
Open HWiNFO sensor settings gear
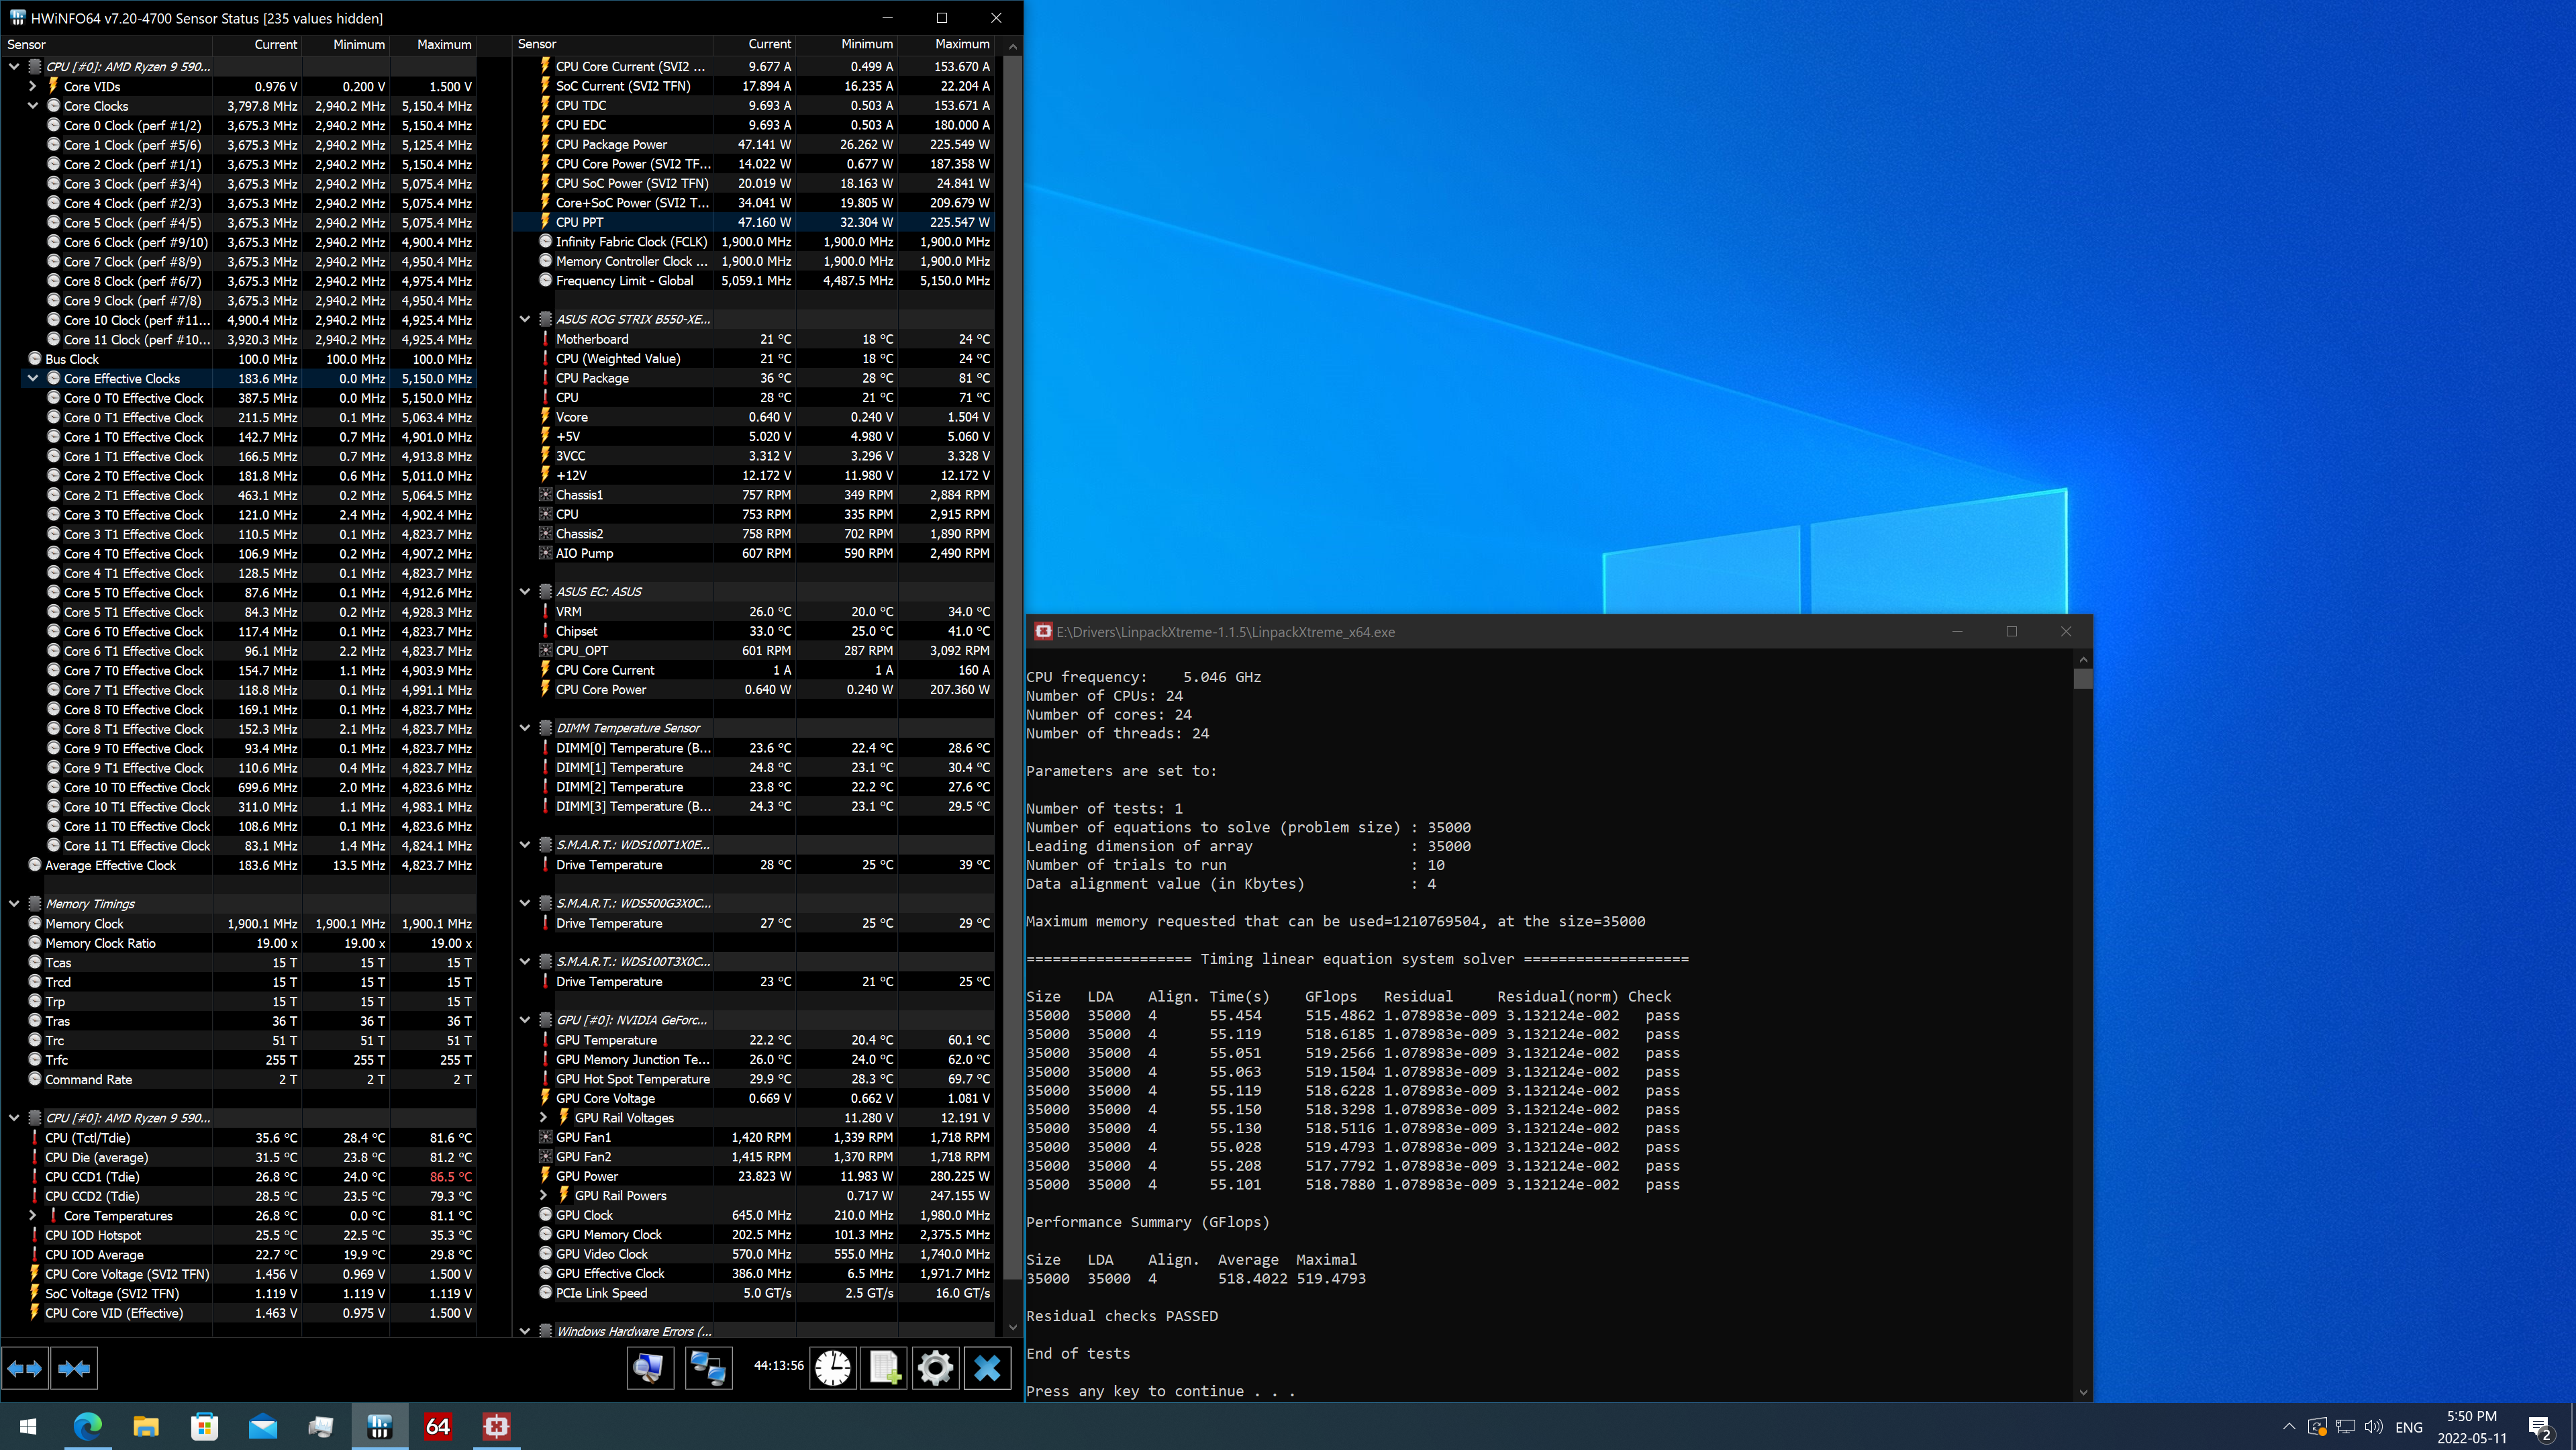pyautogui.click(x=935, y=1368)
